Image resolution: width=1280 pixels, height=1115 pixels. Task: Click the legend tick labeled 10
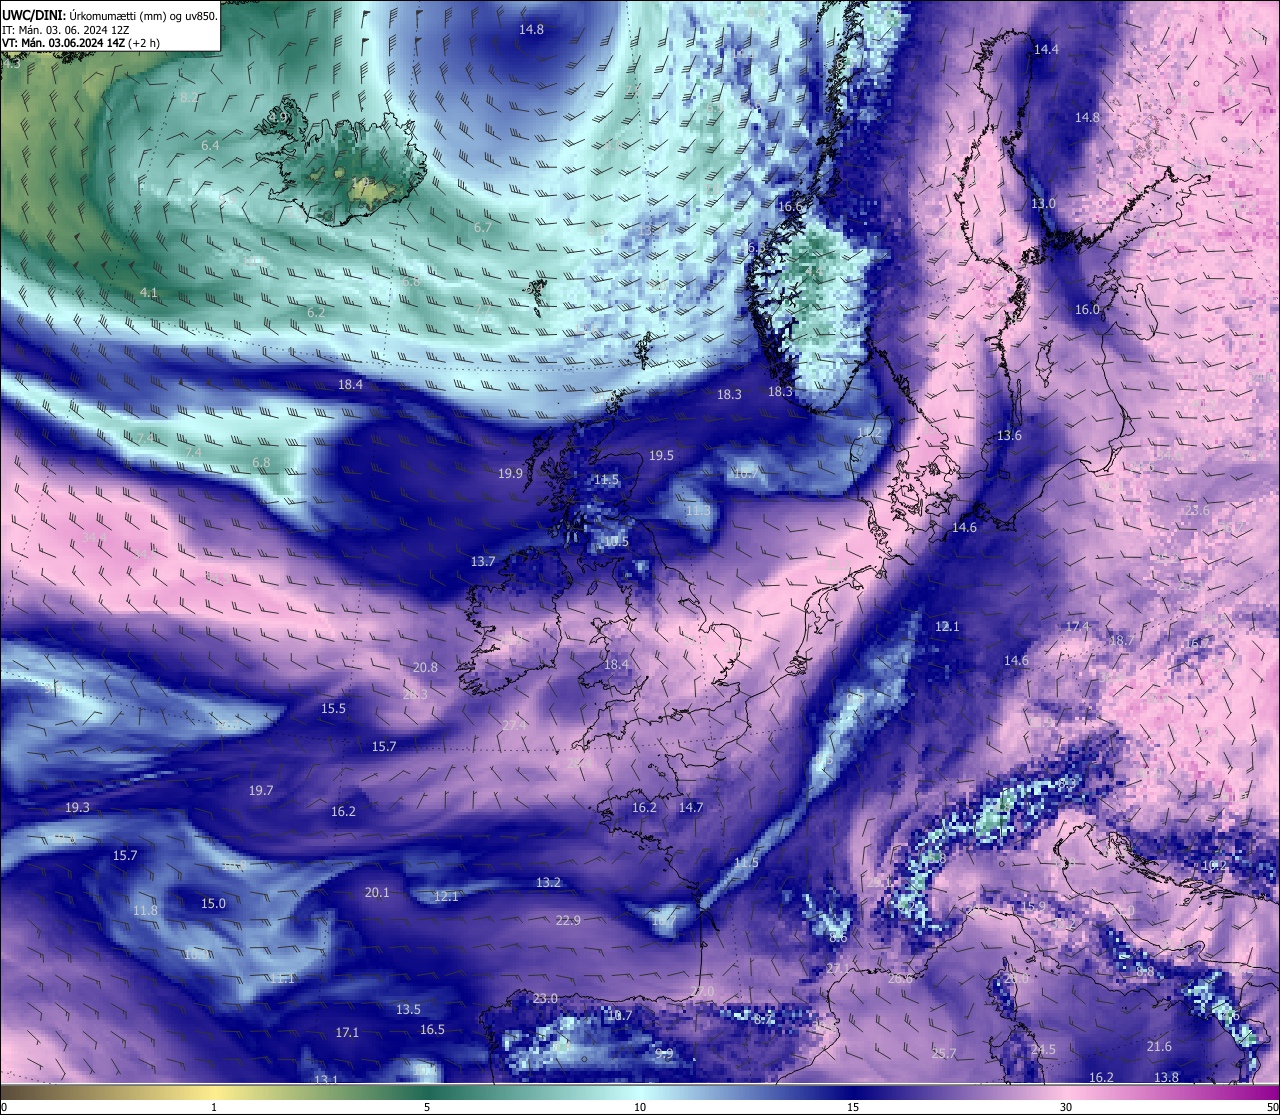pos(640,1107)
